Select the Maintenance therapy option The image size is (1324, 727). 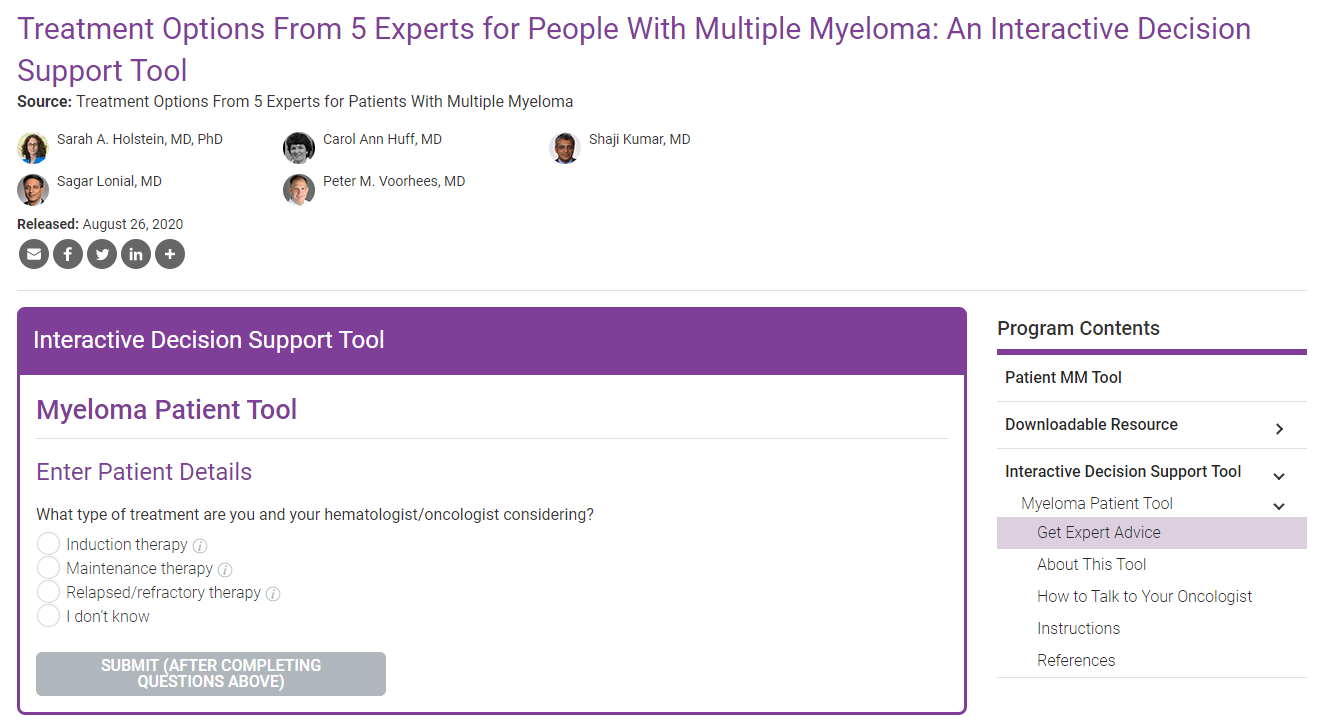click(48, 568)
